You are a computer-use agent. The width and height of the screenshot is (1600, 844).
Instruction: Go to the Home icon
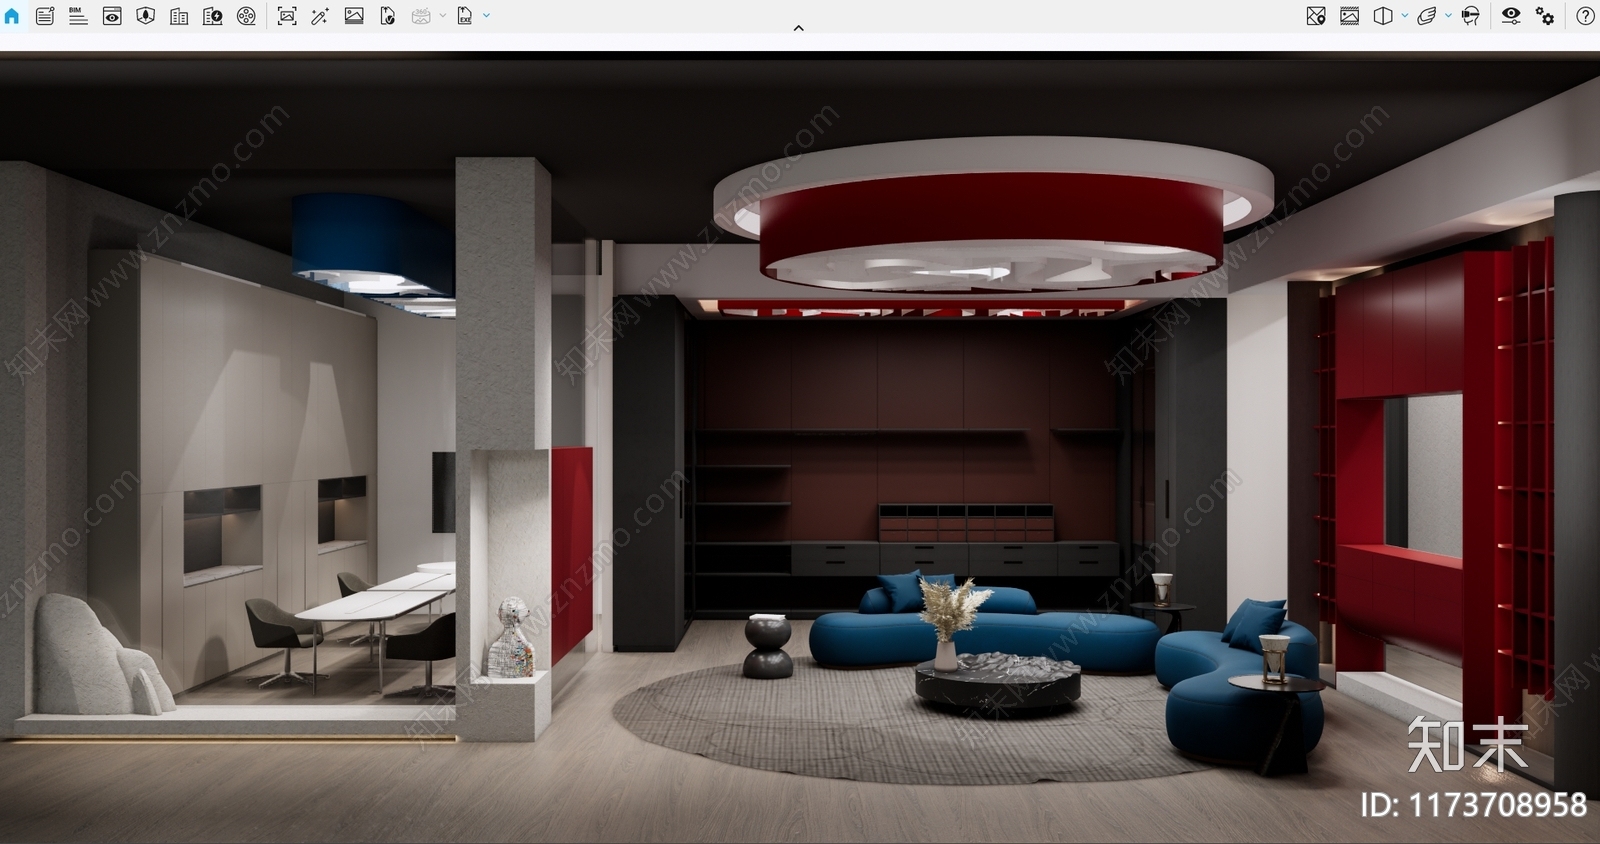pos(12,16)
